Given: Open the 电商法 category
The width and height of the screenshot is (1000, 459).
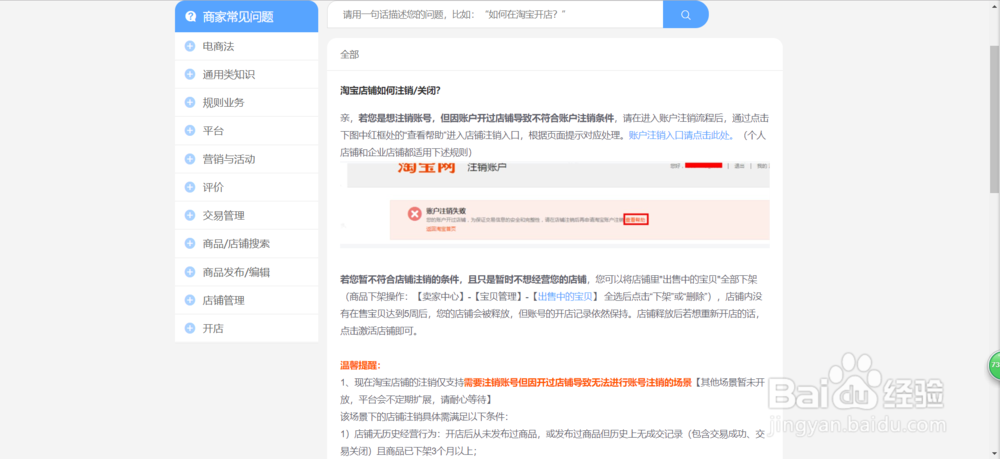Looking at the screenshot, I should tap(246, 46).
